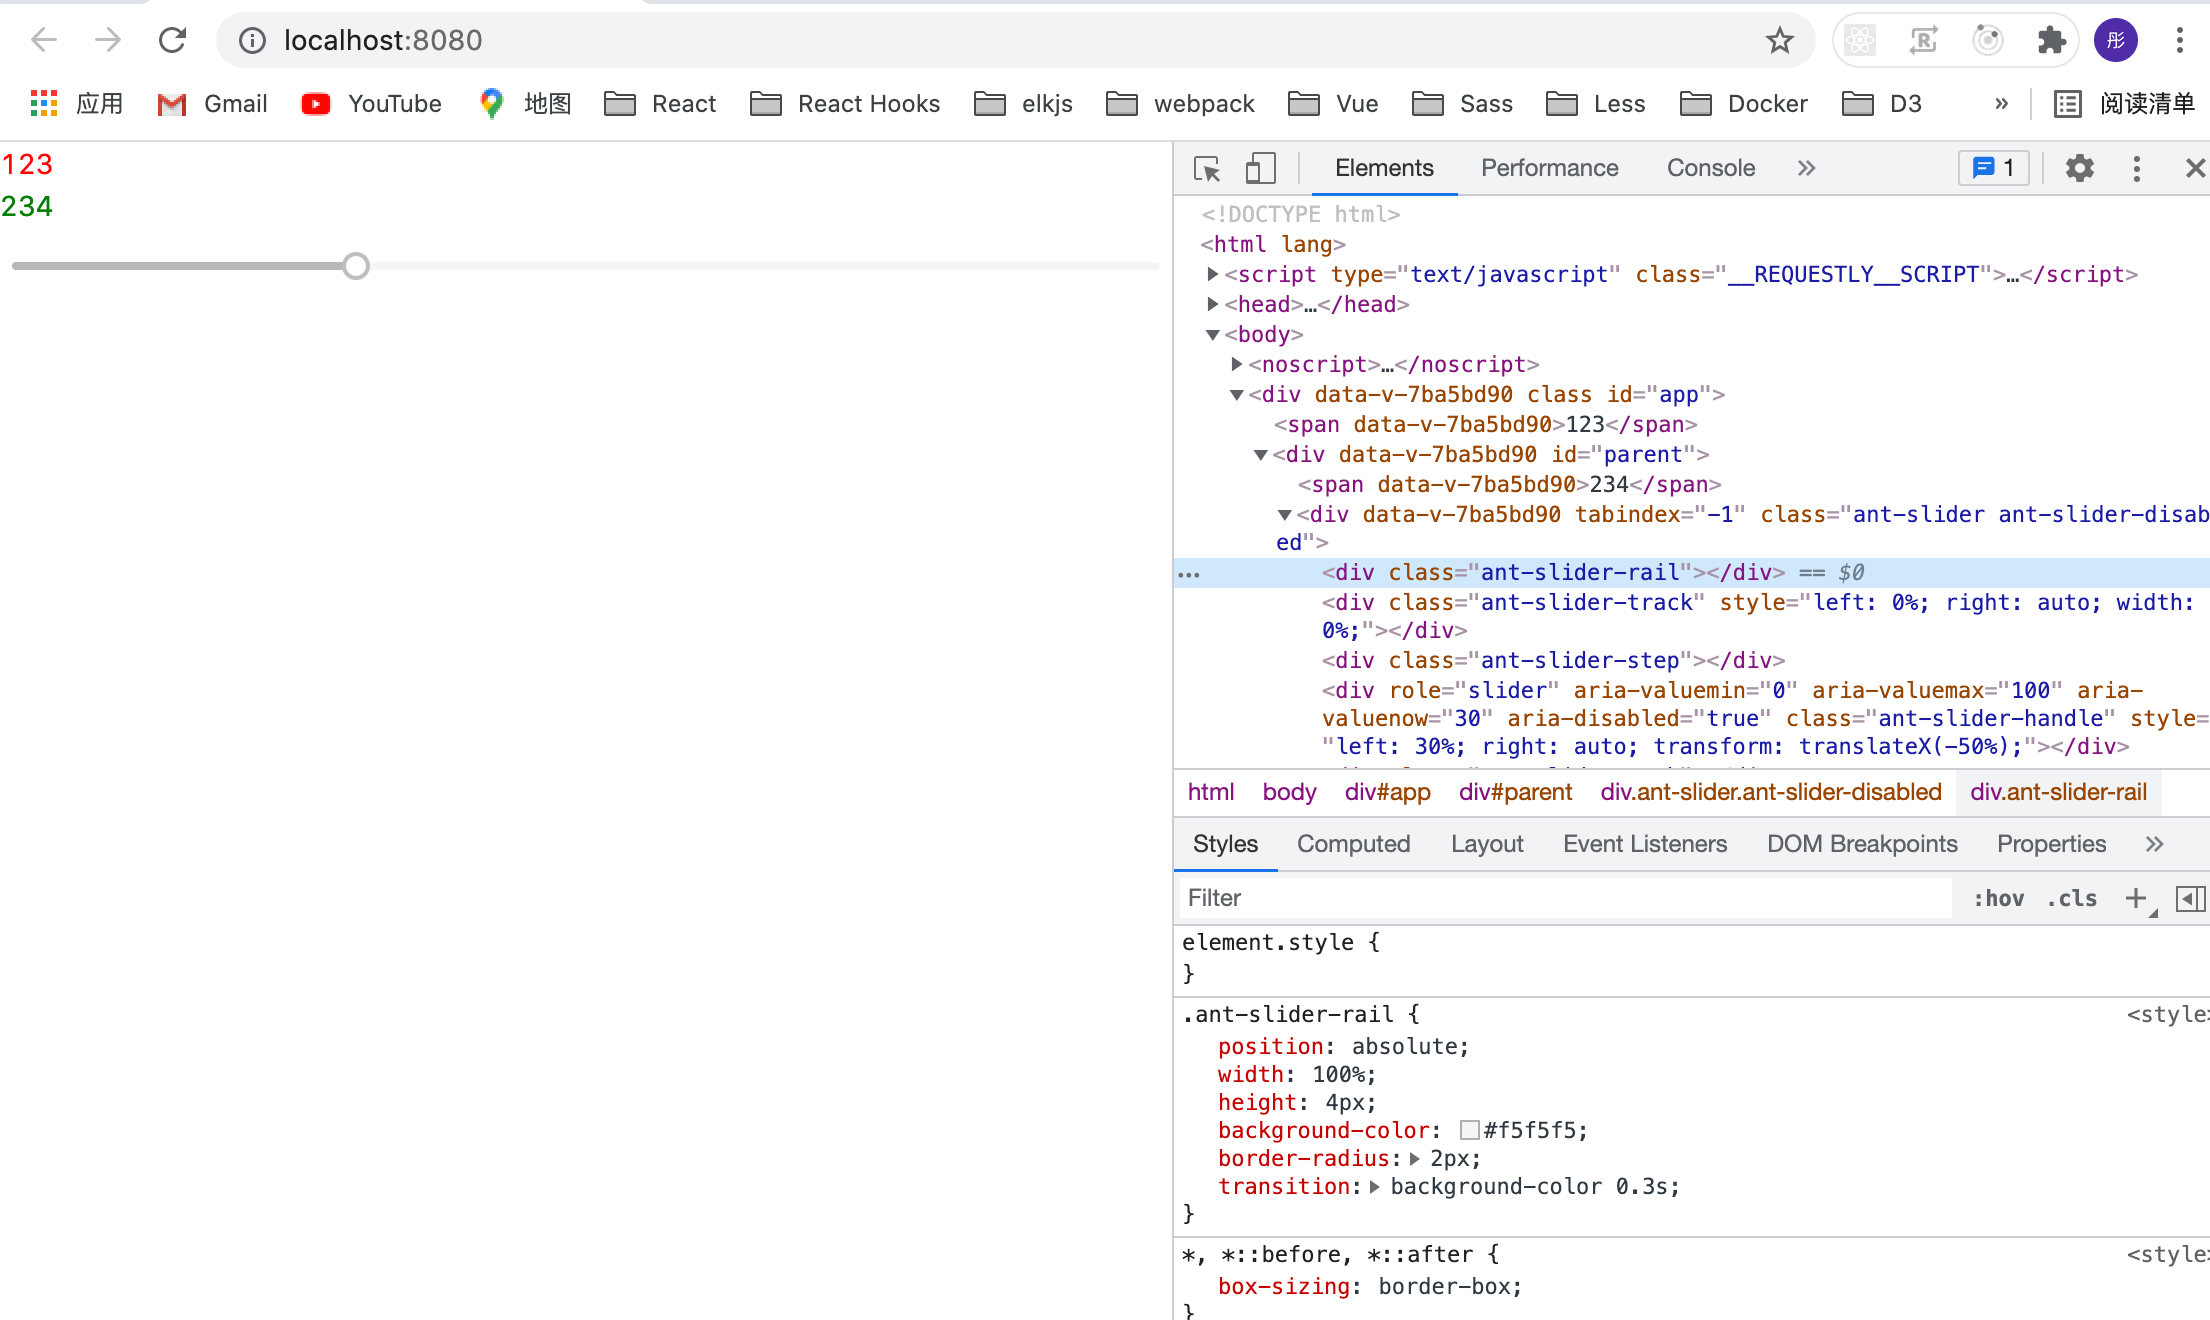The width and height of the screenshot is (2210, 1320).
Task: Show more DevTools panel tabs
Action: pos(1806,168)
